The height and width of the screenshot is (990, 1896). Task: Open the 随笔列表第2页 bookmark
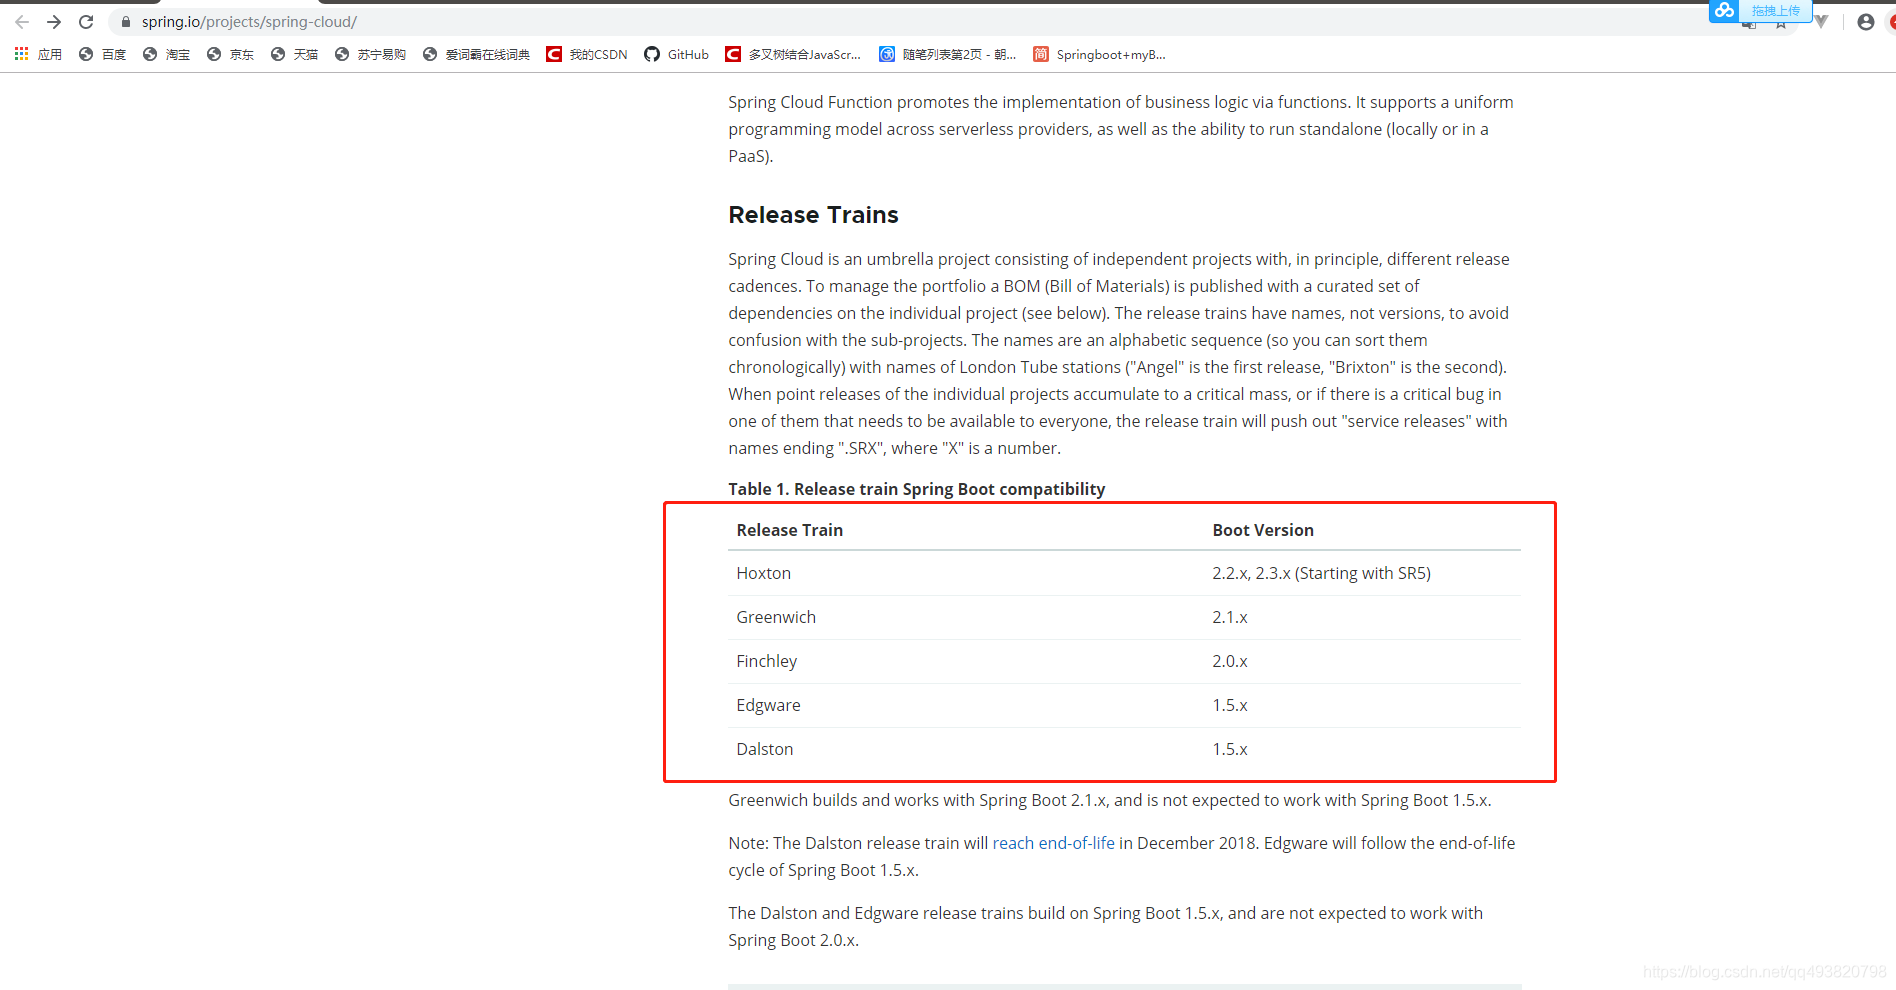[x=948, y=54]
